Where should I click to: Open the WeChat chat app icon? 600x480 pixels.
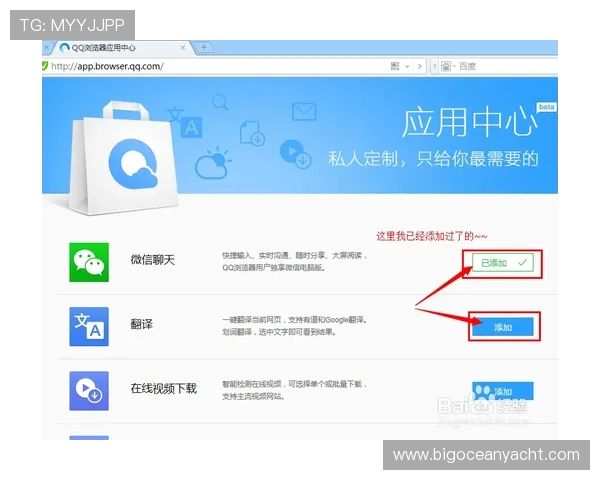pyautogui.click(x=89, y=262)
